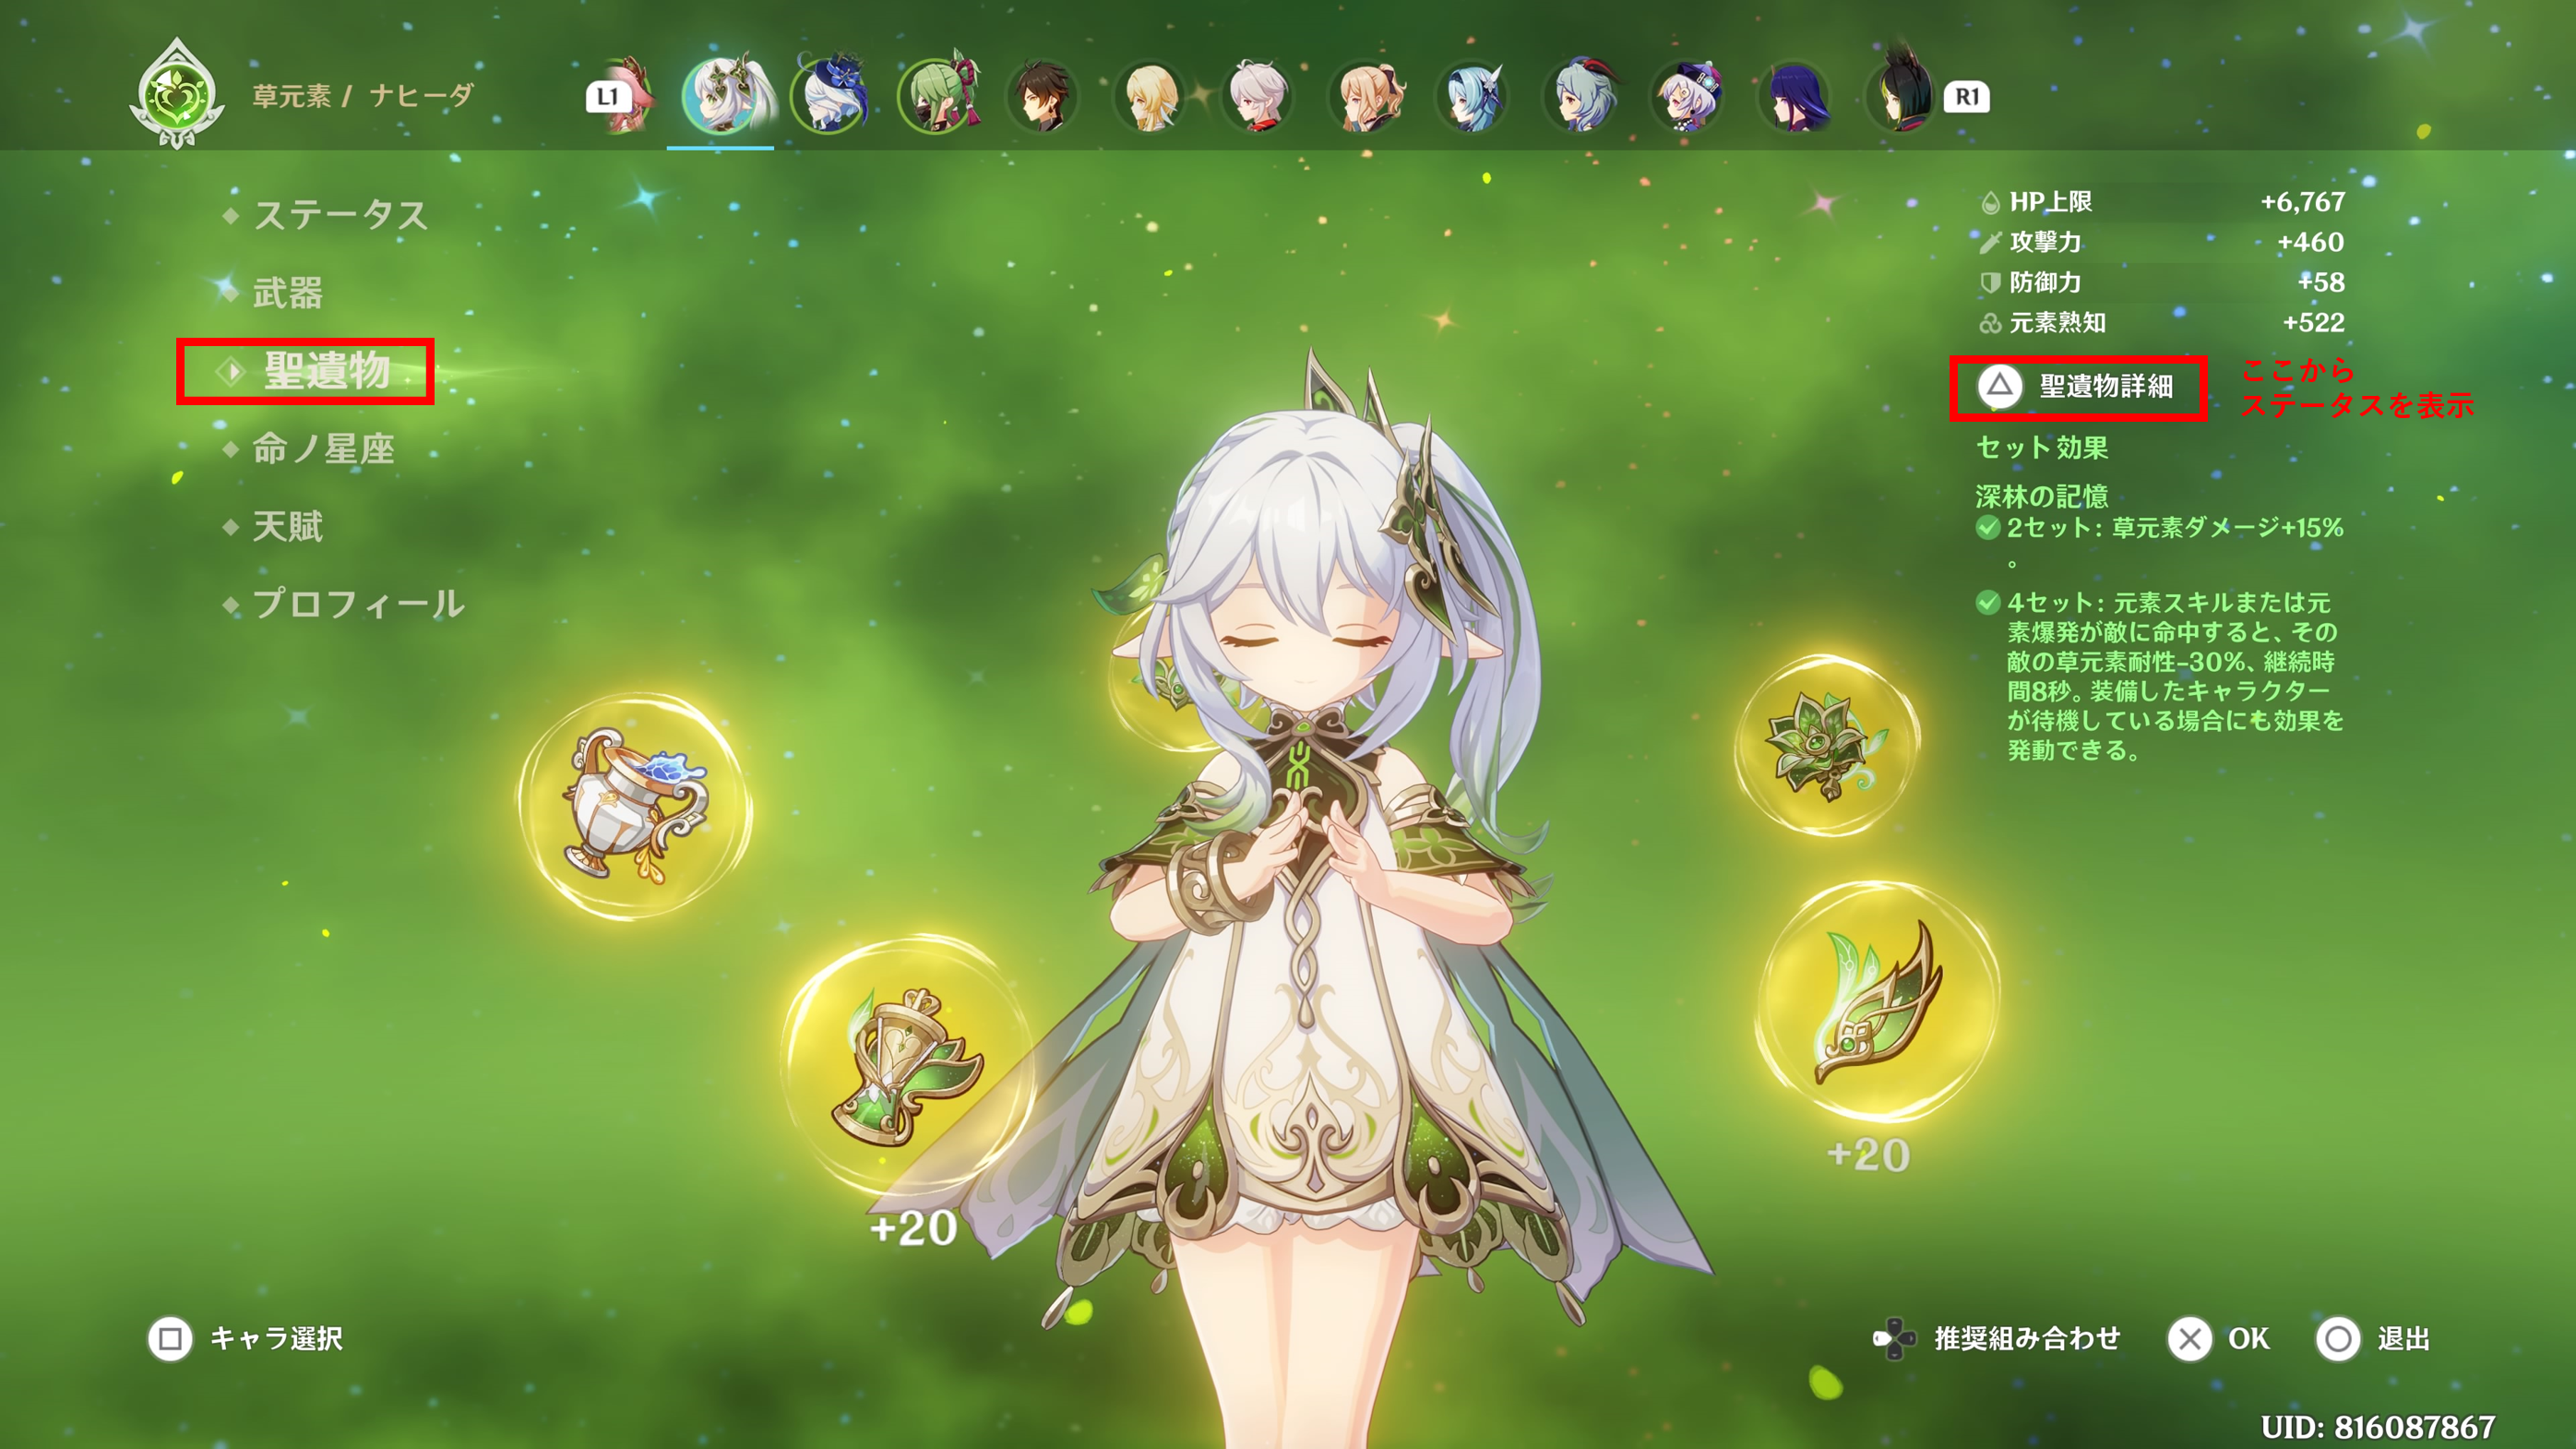The width and height of the screenshot is (2576, 1449).
Task: Open the 武器 menu
Action: (287, 293)
